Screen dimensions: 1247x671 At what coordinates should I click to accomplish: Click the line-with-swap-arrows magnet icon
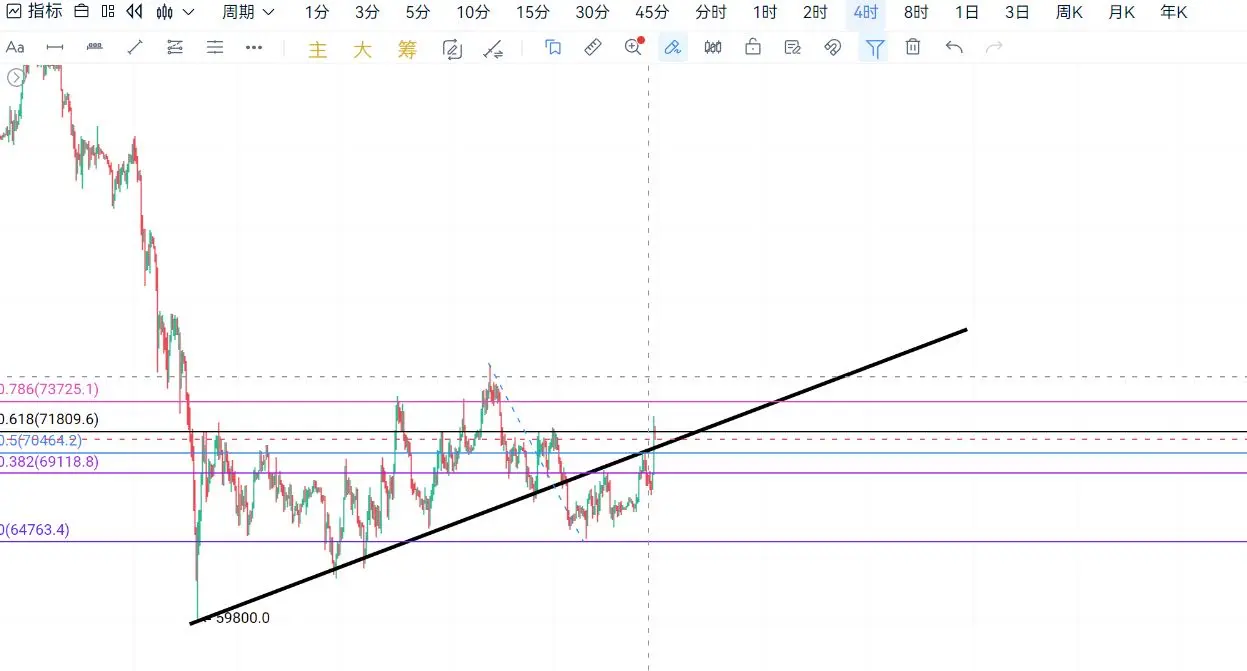[493, 49]
